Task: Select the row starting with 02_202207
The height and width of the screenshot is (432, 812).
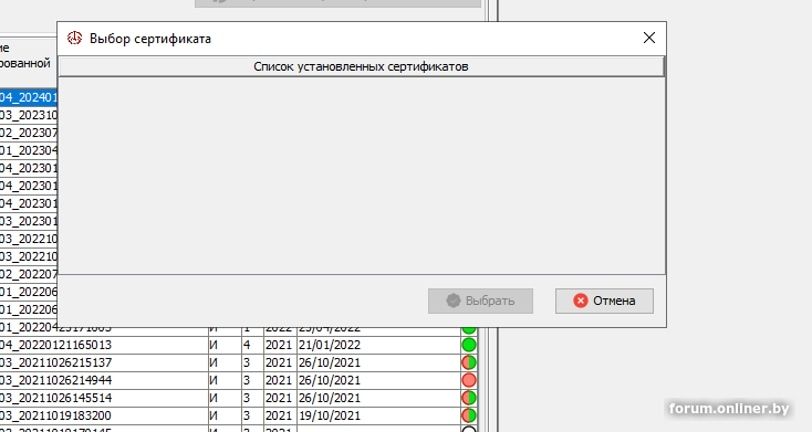Action: (x=28, y=274)
